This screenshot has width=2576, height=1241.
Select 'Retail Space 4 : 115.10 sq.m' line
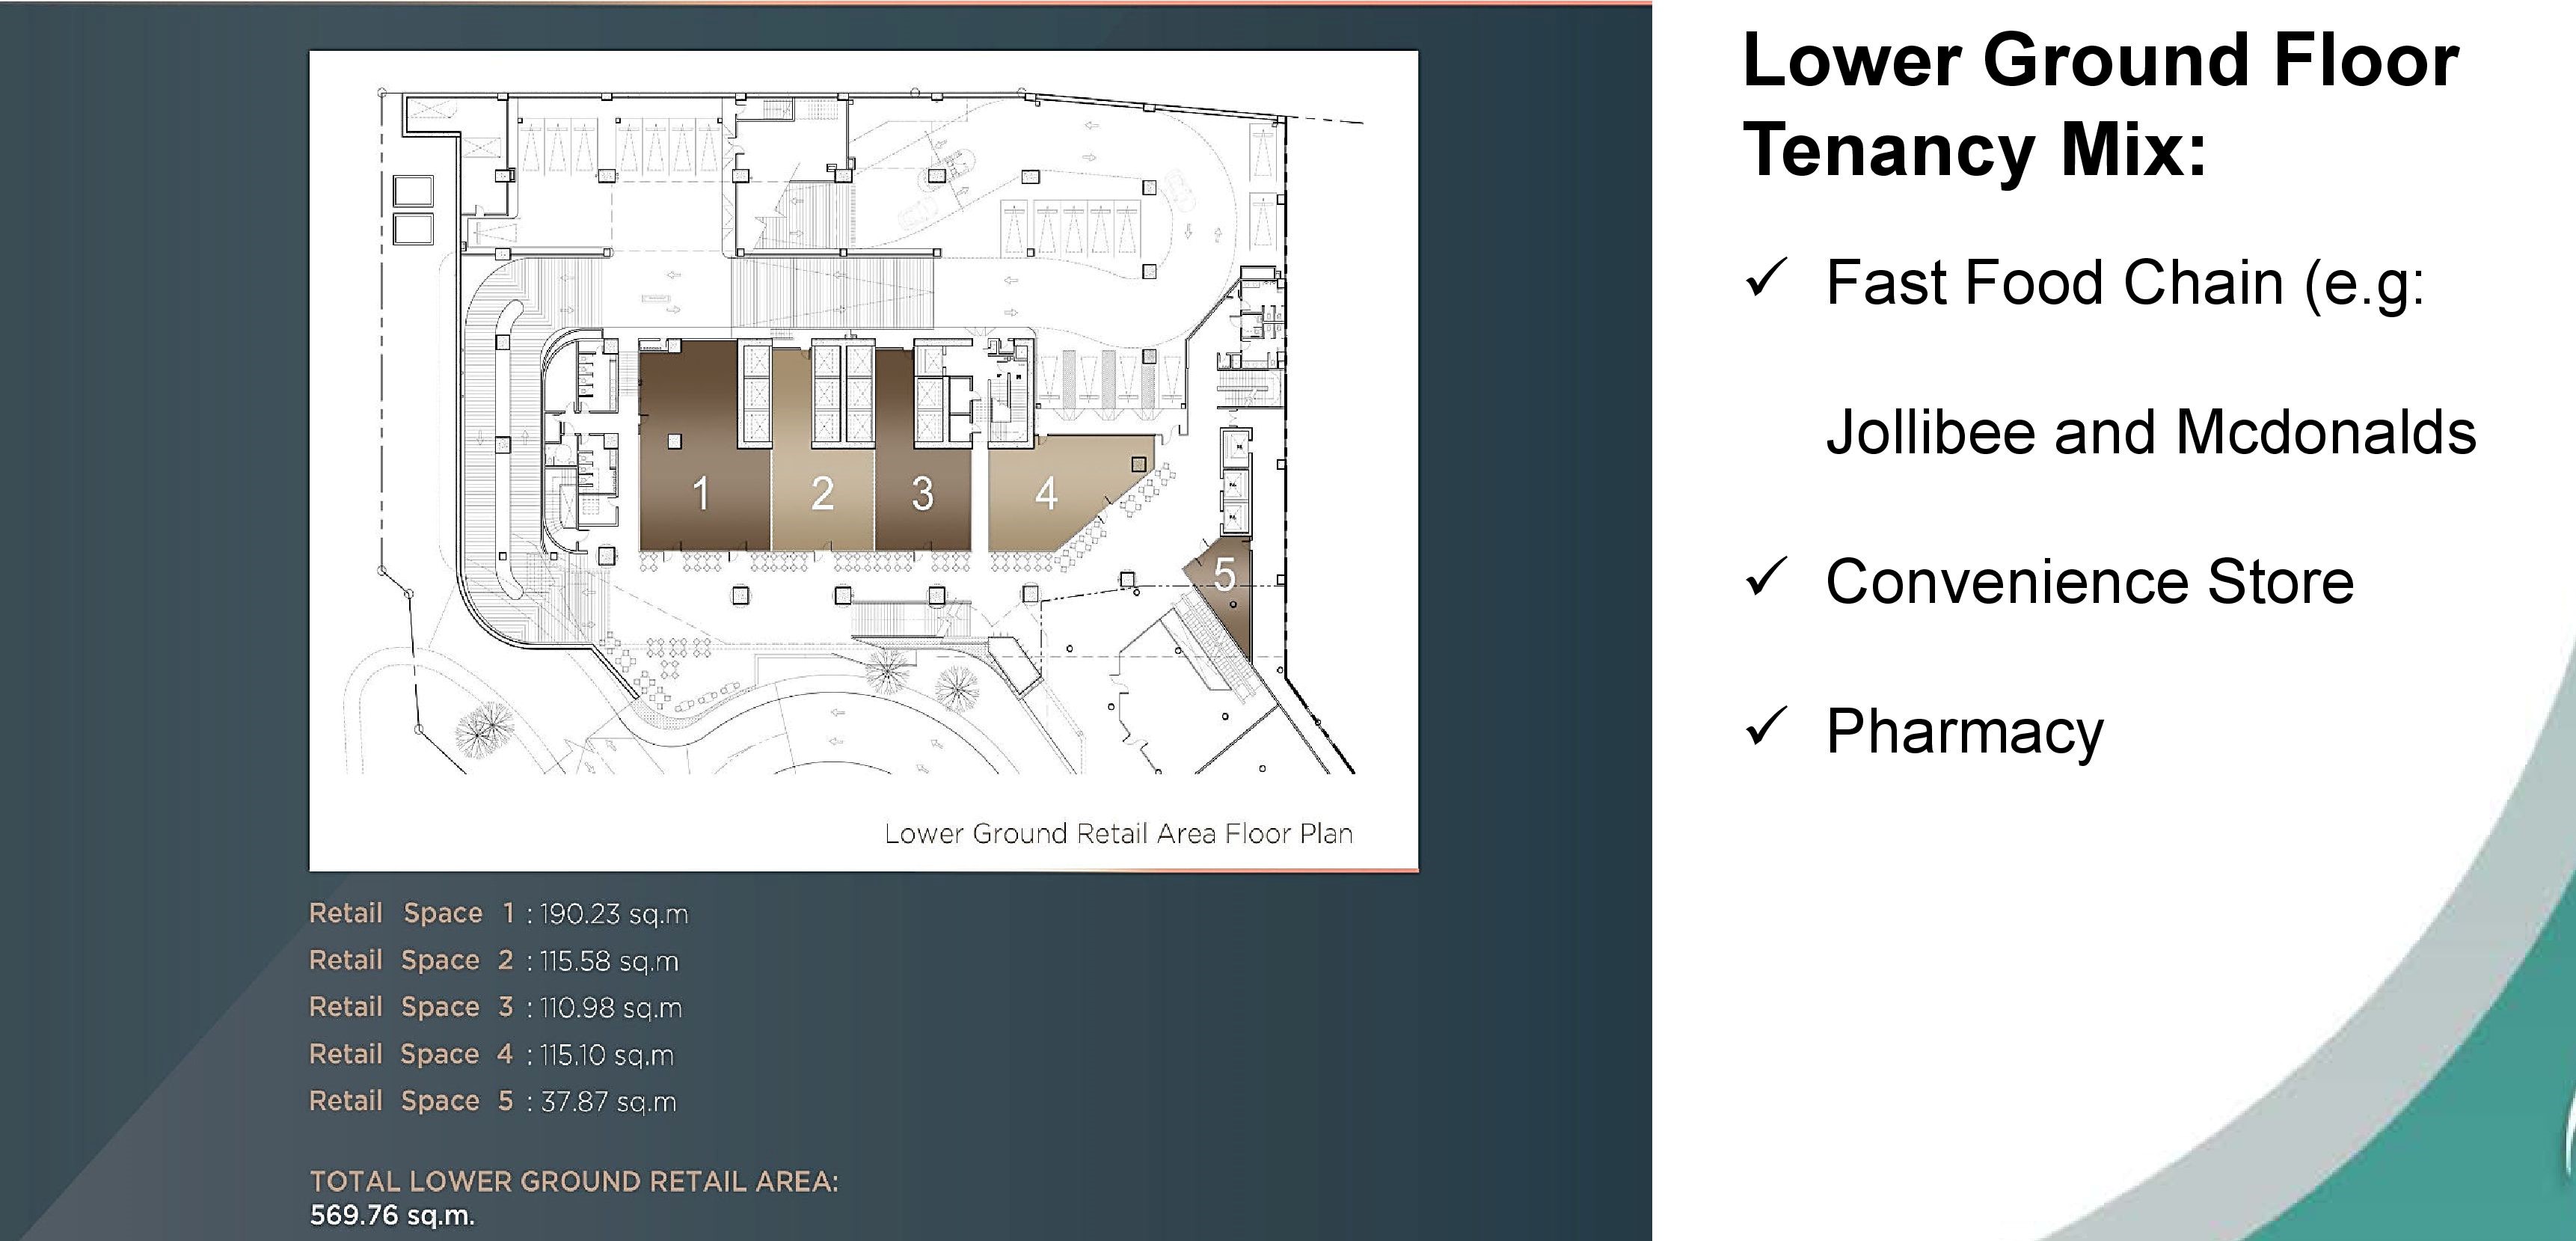[x=492, y=1054]
